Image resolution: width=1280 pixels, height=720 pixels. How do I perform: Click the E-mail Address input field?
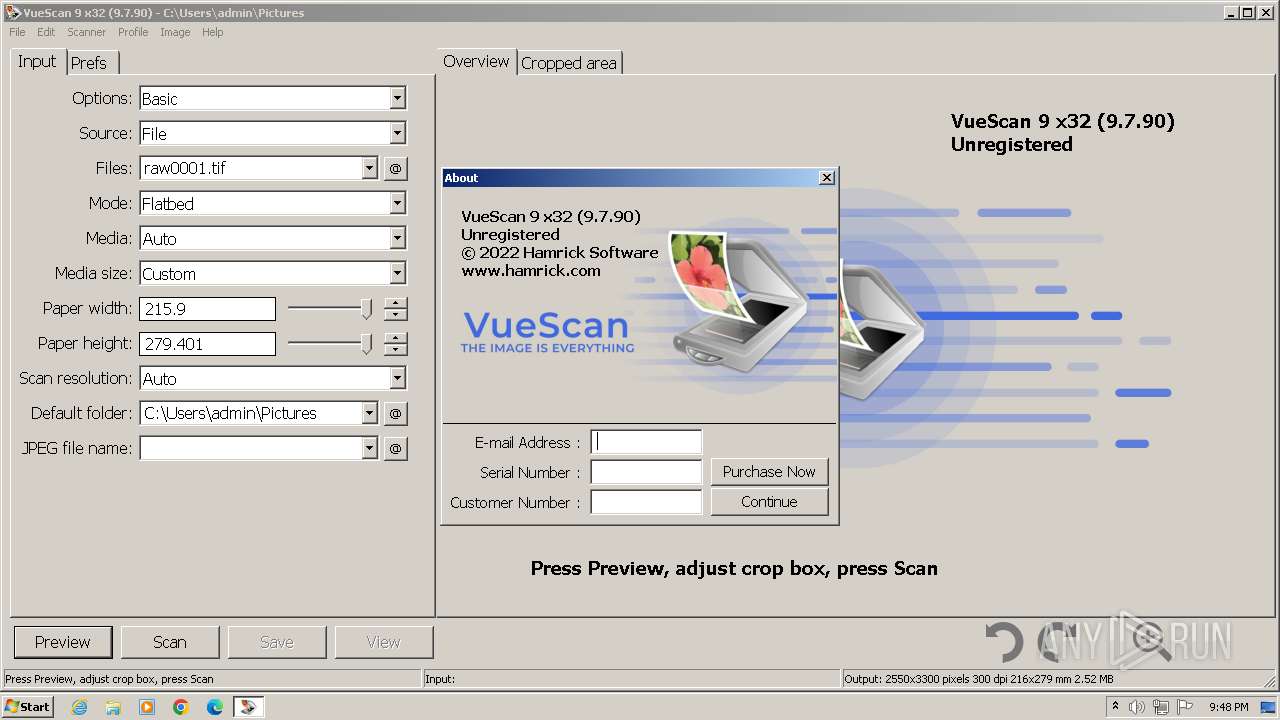(646, 442)
